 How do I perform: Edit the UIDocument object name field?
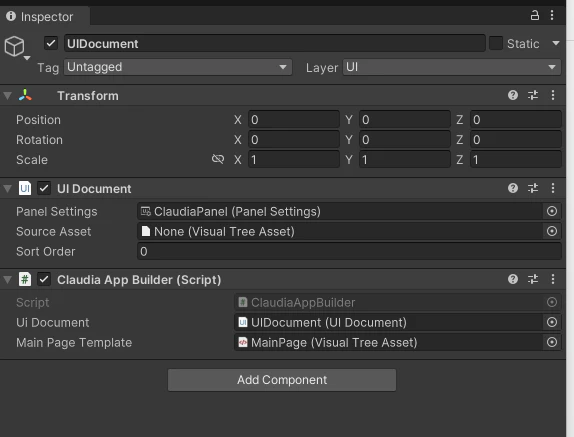[x=275, y=44]
